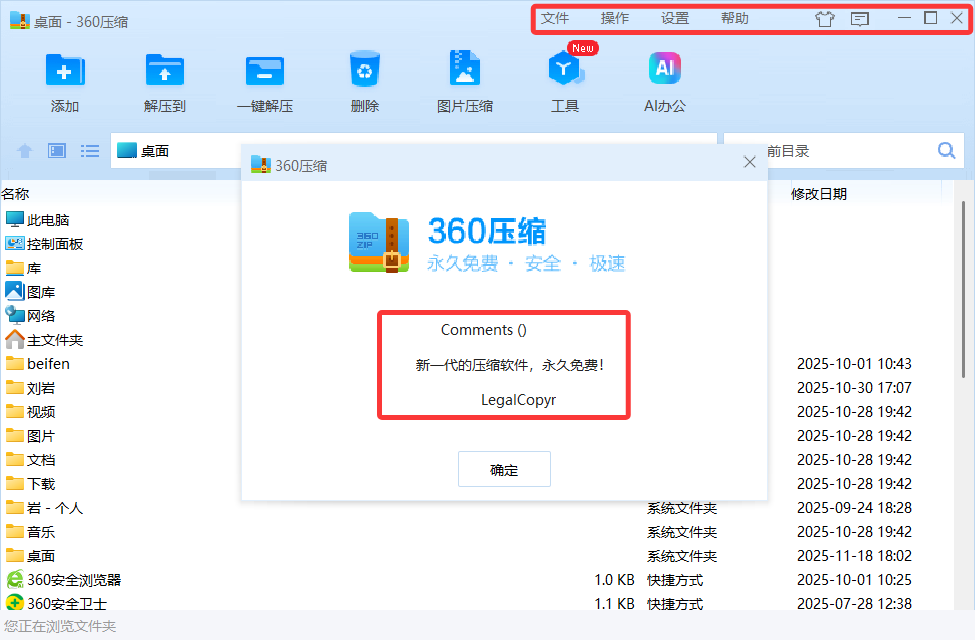Click the 添加 (Add) toolbar icon

[x=65, y=71]
